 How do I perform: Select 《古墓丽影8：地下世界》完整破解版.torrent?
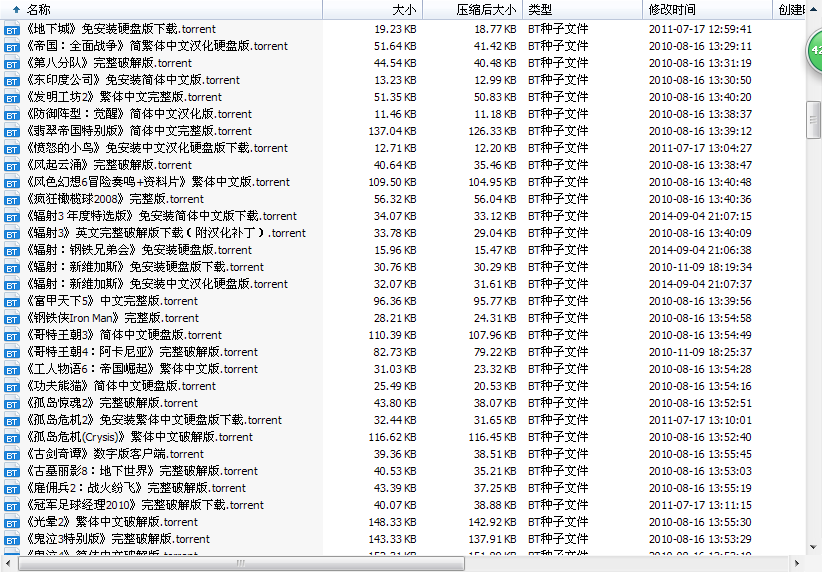point(142,471)
